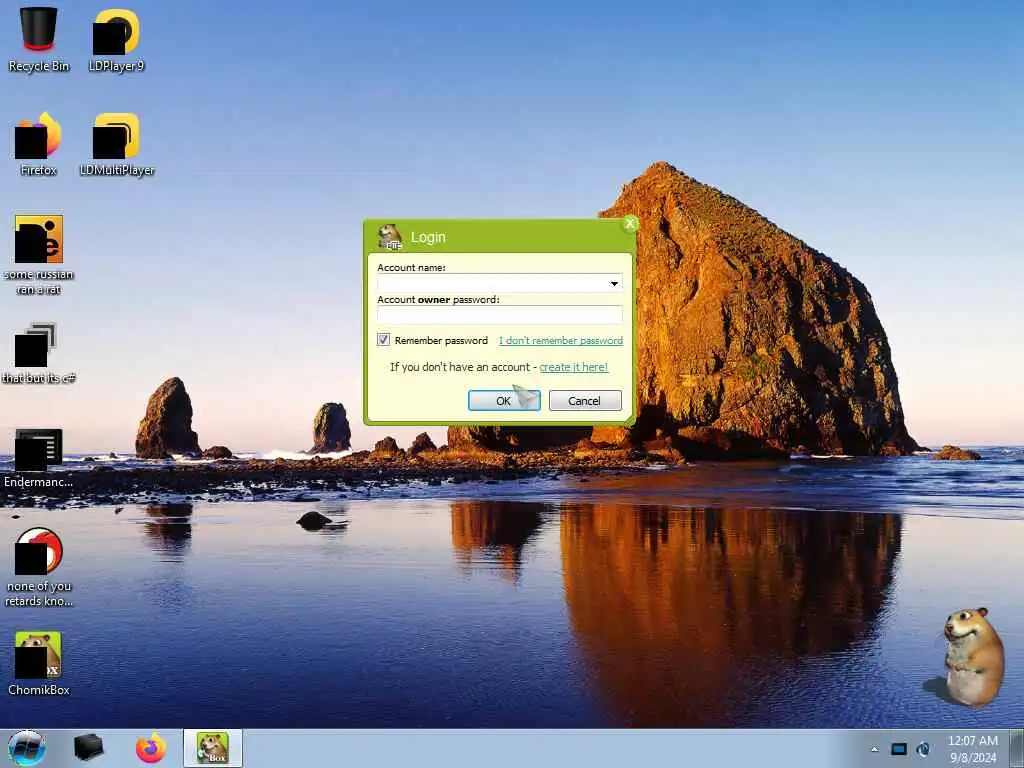The image size is (1024, 768).
Task: Select the 'some russian ran a rat' icon
Action: pyautogui.click(x=39, y=255)
